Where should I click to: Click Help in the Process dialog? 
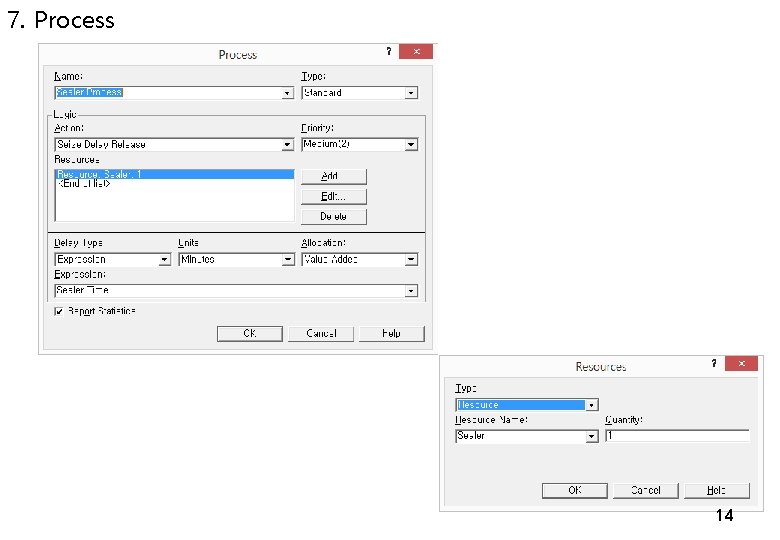(x=392, y=334)
